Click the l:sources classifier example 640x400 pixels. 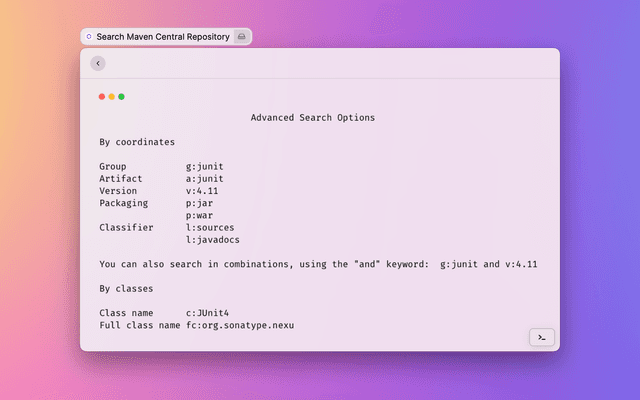tap(210, 227)
